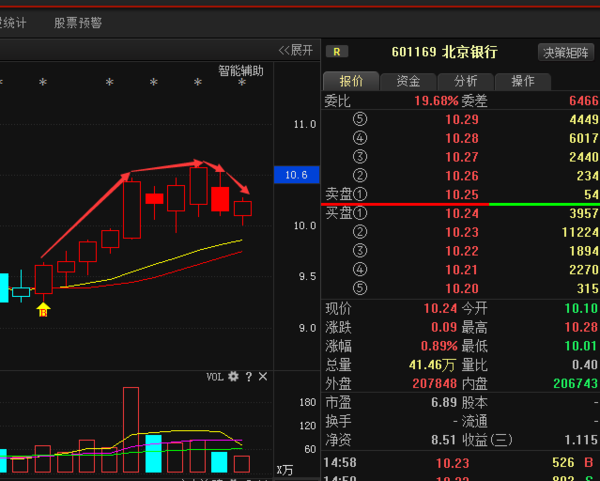Open the VOL indicator settings gear
This screenshot has height=481, width=600.
coord(233,377)
